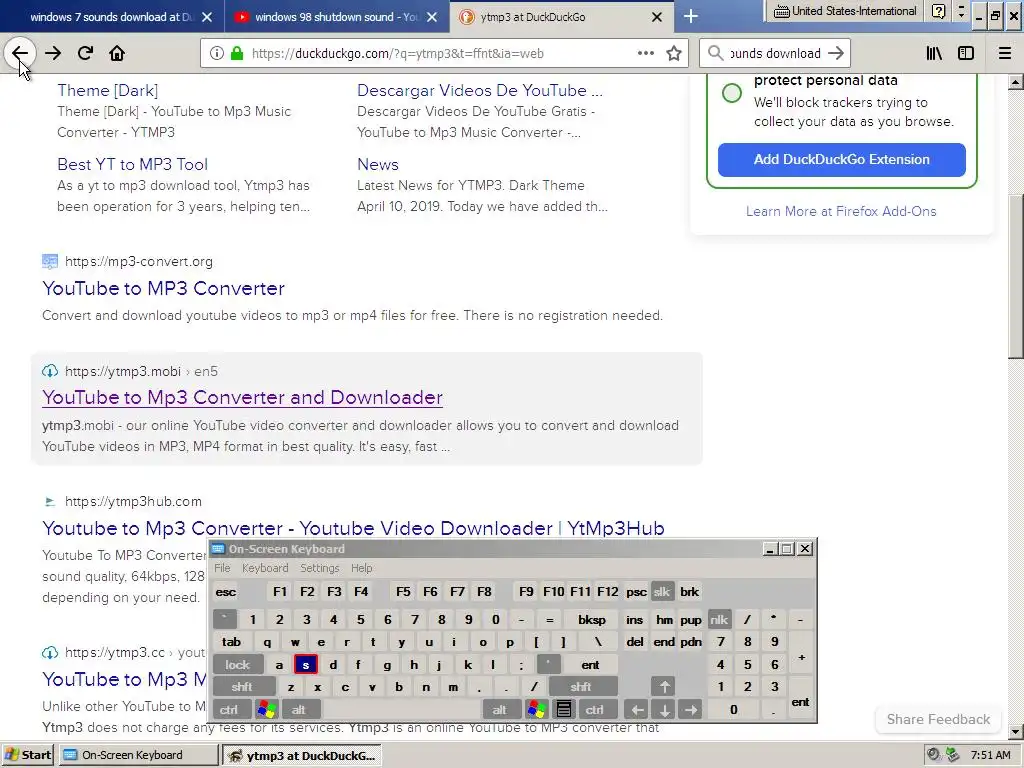Screen dimensions: 1024x768
Task: Toggle the sidebar view icon
Action: 966,54
